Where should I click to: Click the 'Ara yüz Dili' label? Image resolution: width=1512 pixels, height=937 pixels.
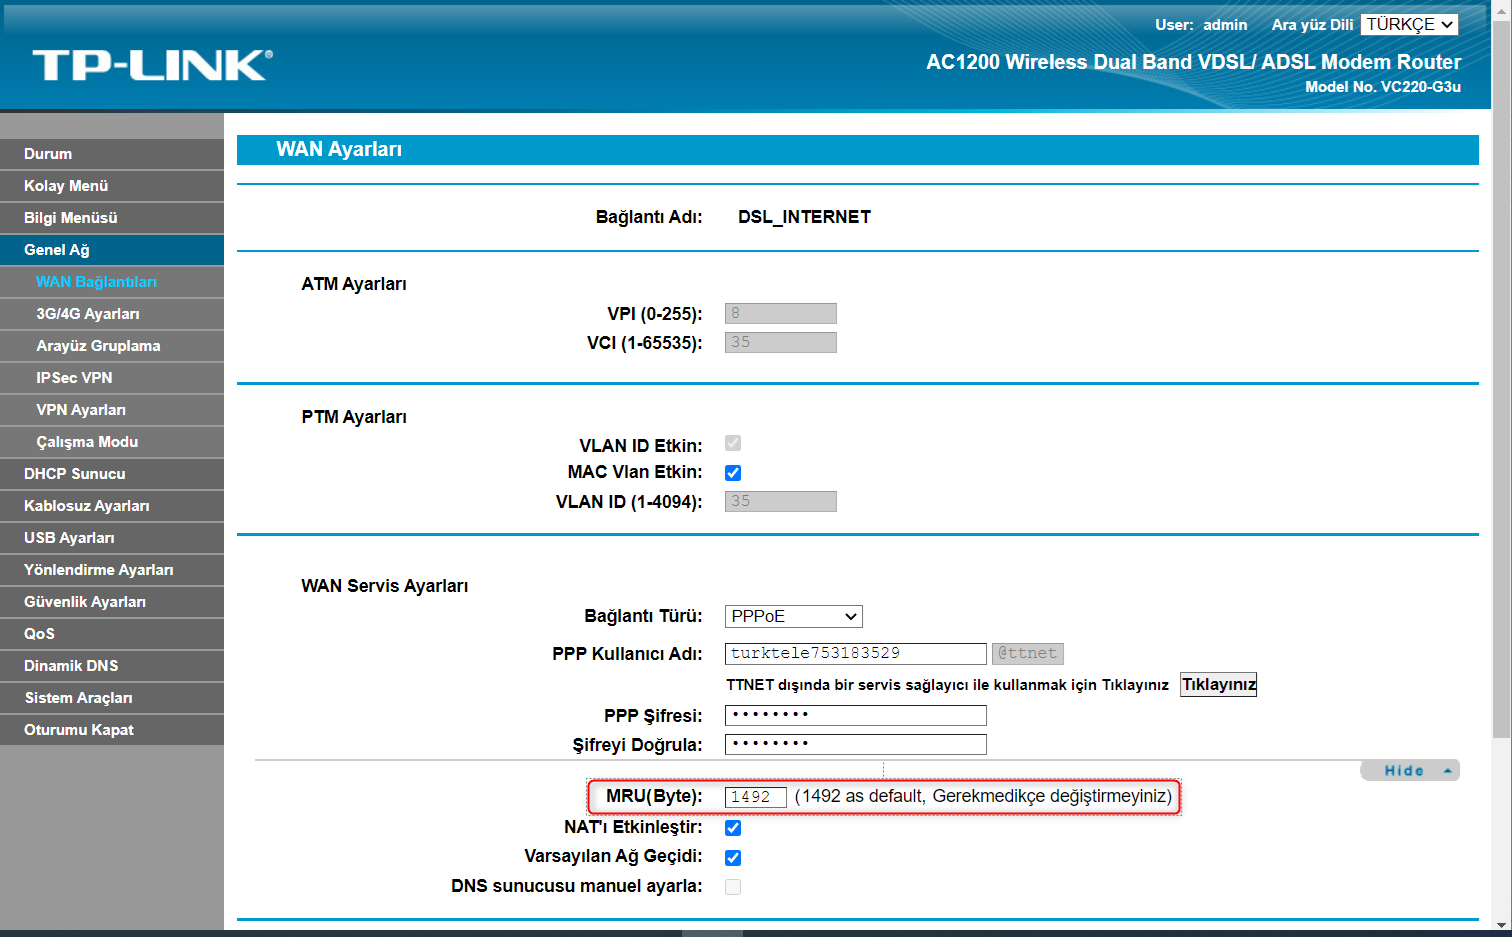[1312, 25]
